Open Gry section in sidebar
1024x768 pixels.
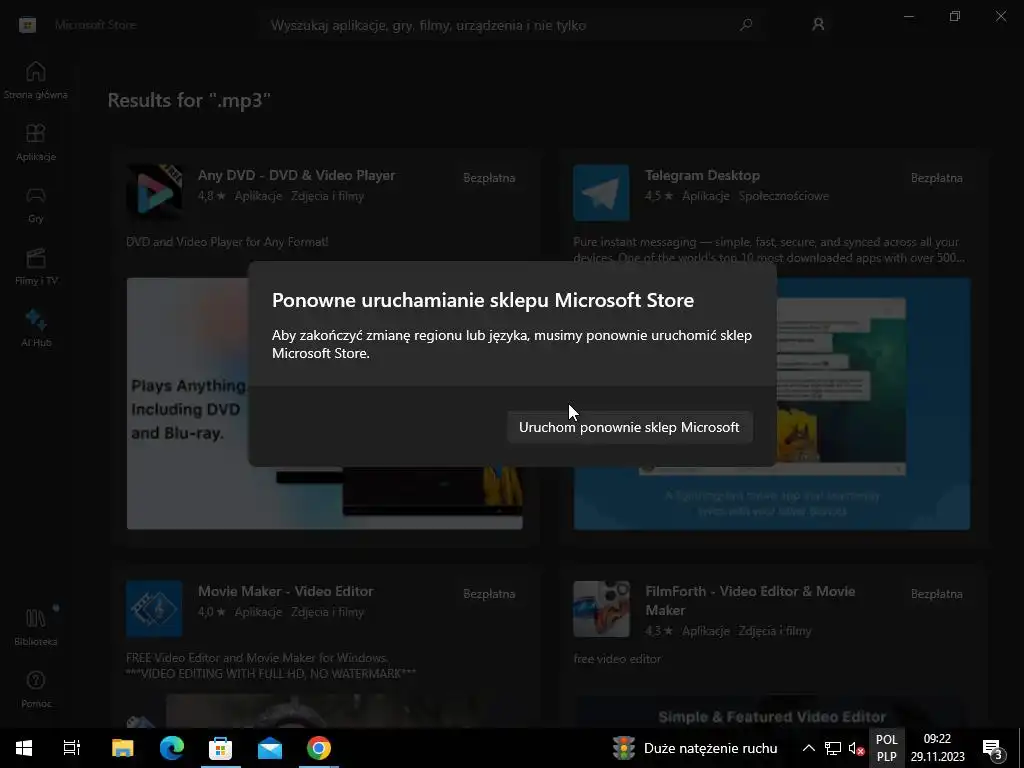click(x=36, y=205)
